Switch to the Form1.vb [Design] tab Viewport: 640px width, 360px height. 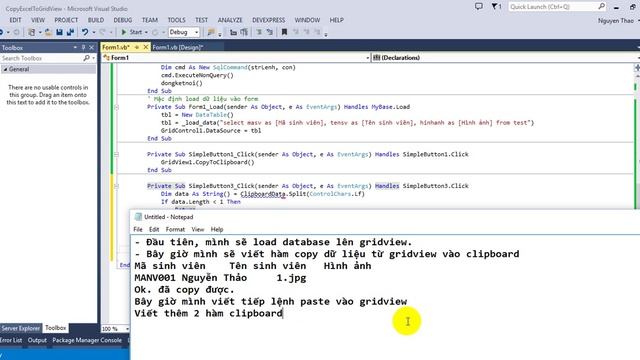178,47
